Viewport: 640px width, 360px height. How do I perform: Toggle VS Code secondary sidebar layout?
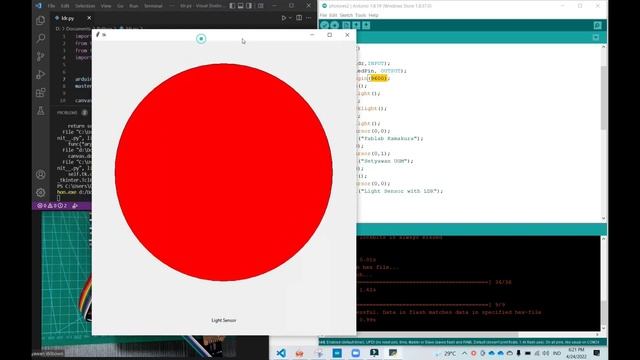pos(249,6)
